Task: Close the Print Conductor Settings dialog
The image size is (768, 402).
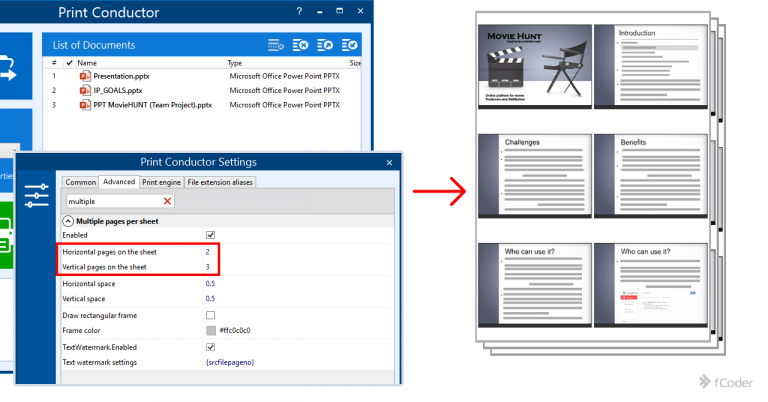Action: coord(389,162)
